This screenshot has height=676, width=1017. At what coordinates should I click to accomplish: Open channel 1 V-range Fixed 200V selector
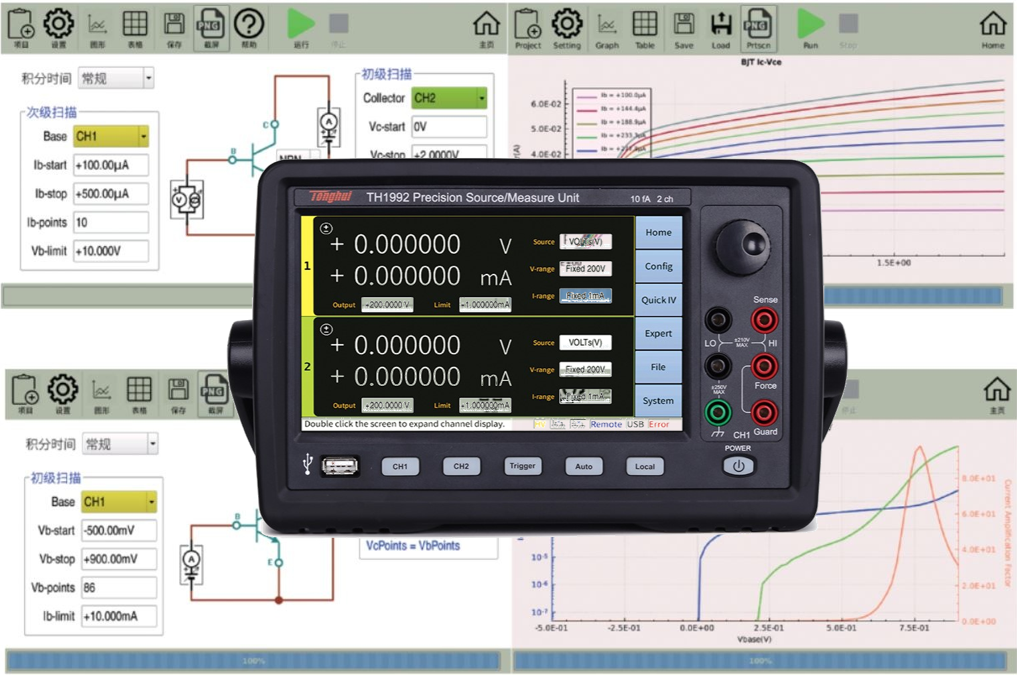586,268
